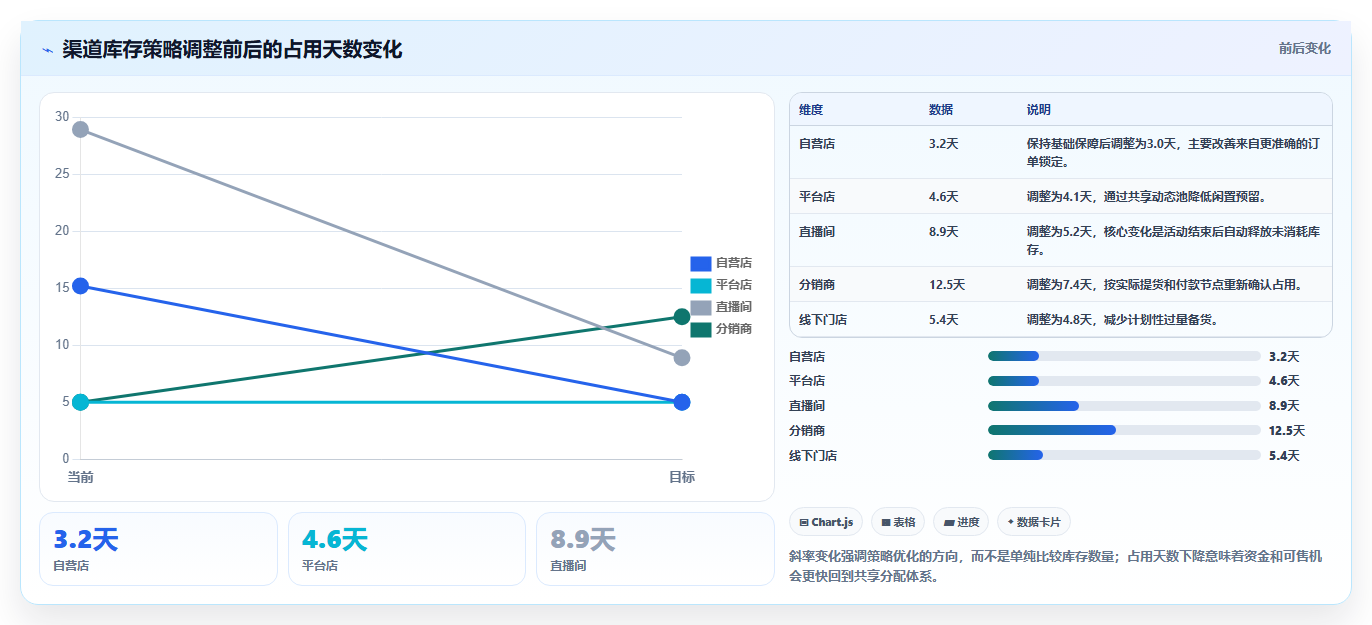Select the 数据卡片 chip
Image resolution: width=1372 pixels, height=625 pixels.
pos(1033,522)
